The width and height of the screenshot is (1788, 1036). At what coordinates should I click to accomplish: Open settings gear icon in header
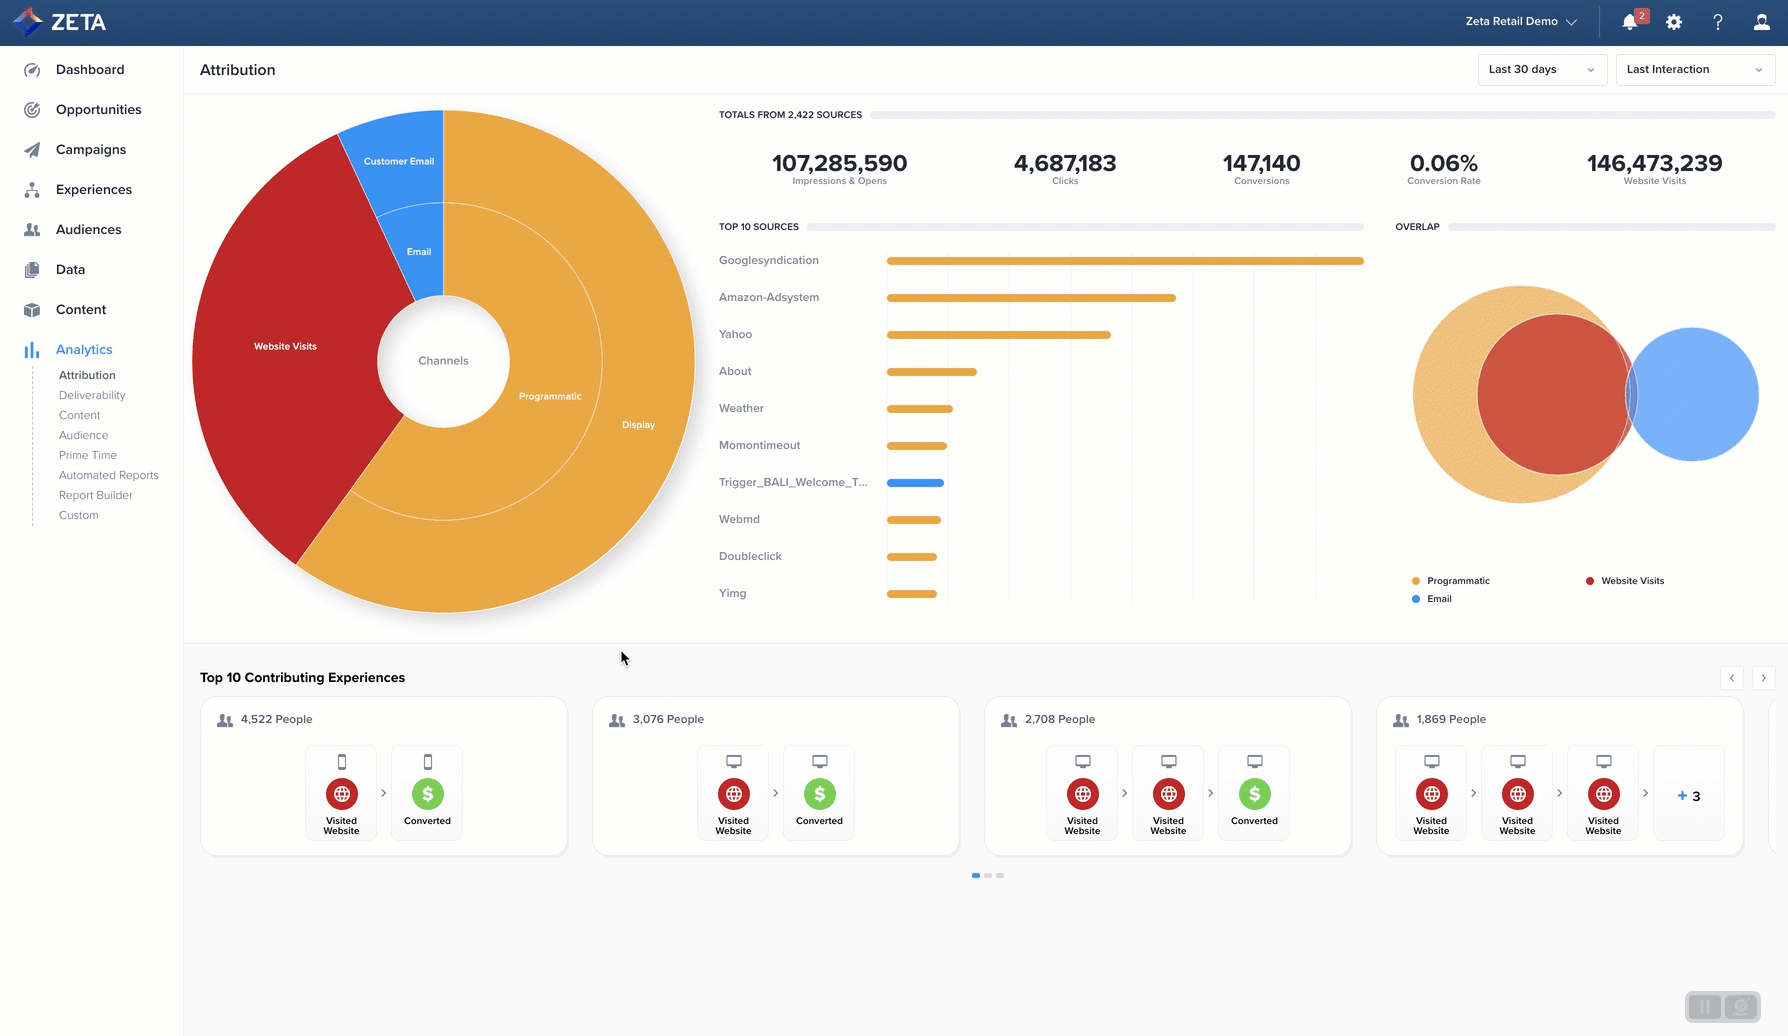coord(1674,22)
